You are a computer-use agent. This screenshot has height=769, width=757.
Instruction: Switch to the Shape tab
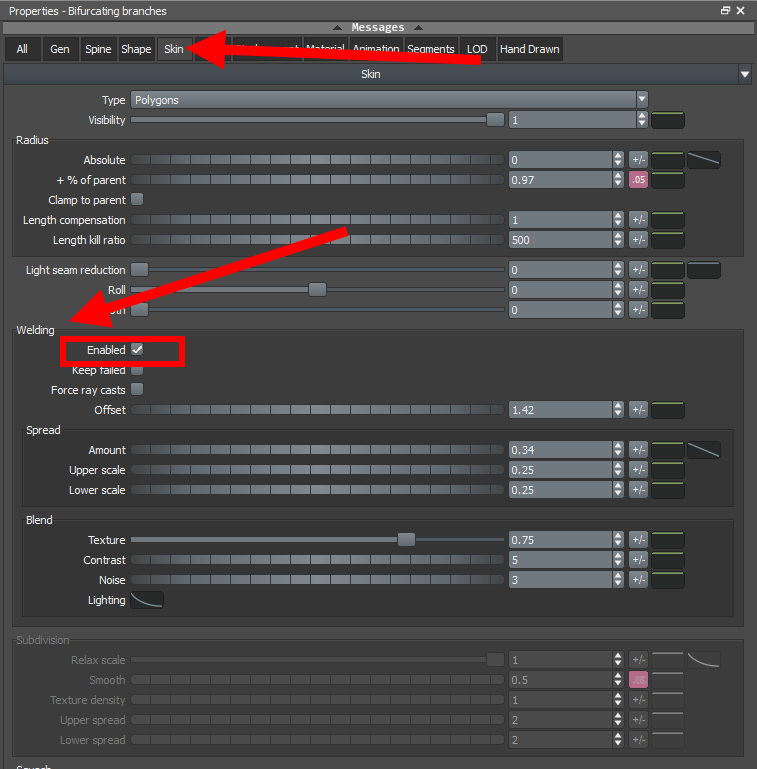click(x=136, y=49)
